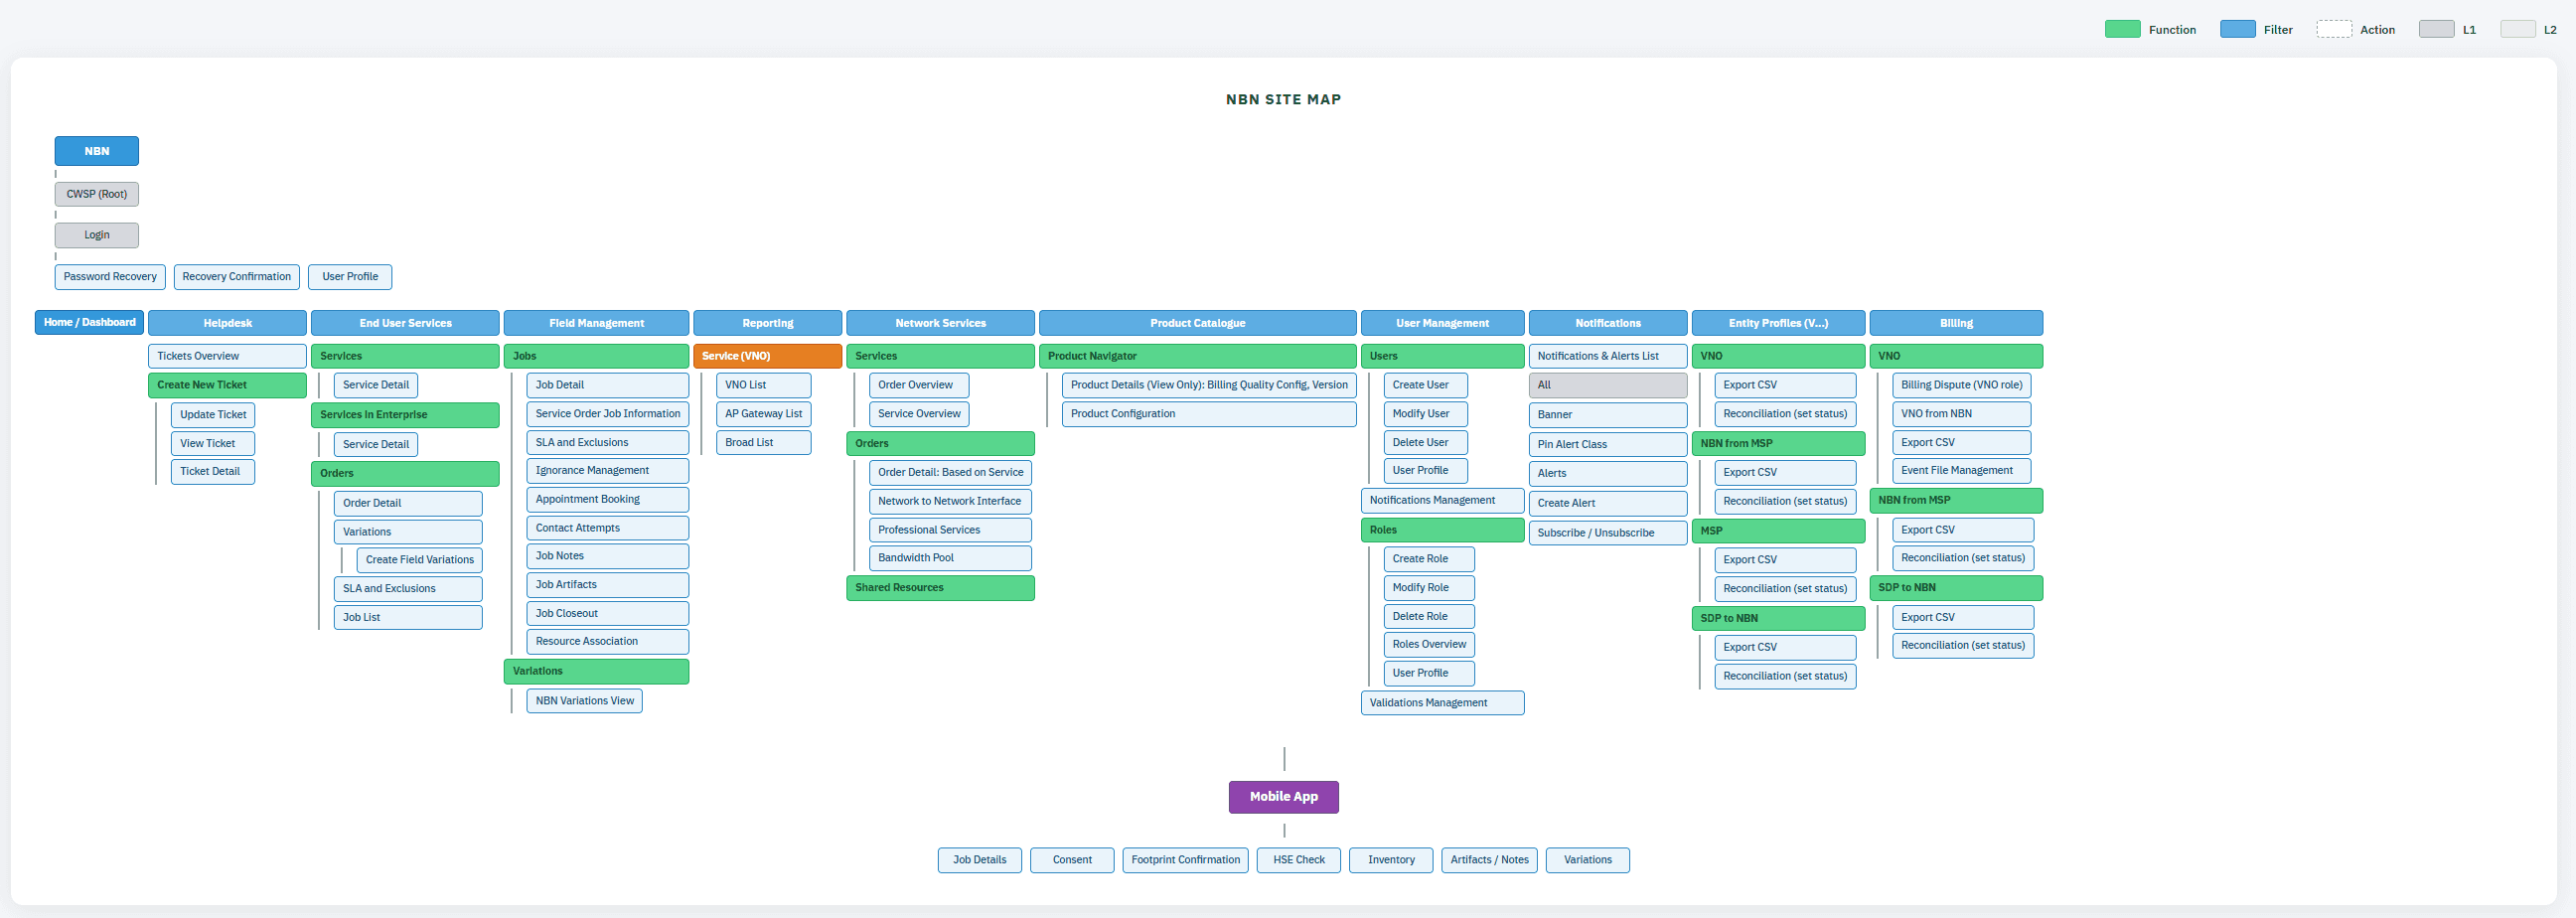Open Pin Alert Class node

(x=1608, y=445)
